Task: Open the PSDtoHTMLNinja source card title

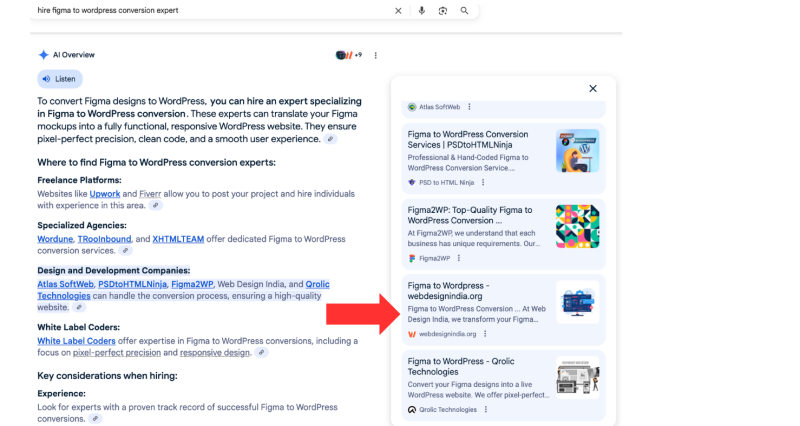Action: click(468, 139)
